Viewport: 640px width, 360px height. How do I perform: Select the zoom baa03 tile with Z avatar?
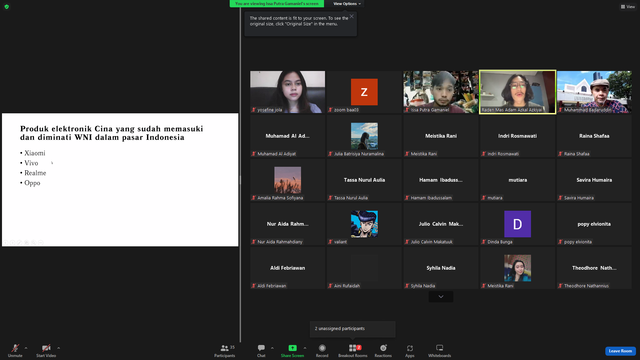364,92
